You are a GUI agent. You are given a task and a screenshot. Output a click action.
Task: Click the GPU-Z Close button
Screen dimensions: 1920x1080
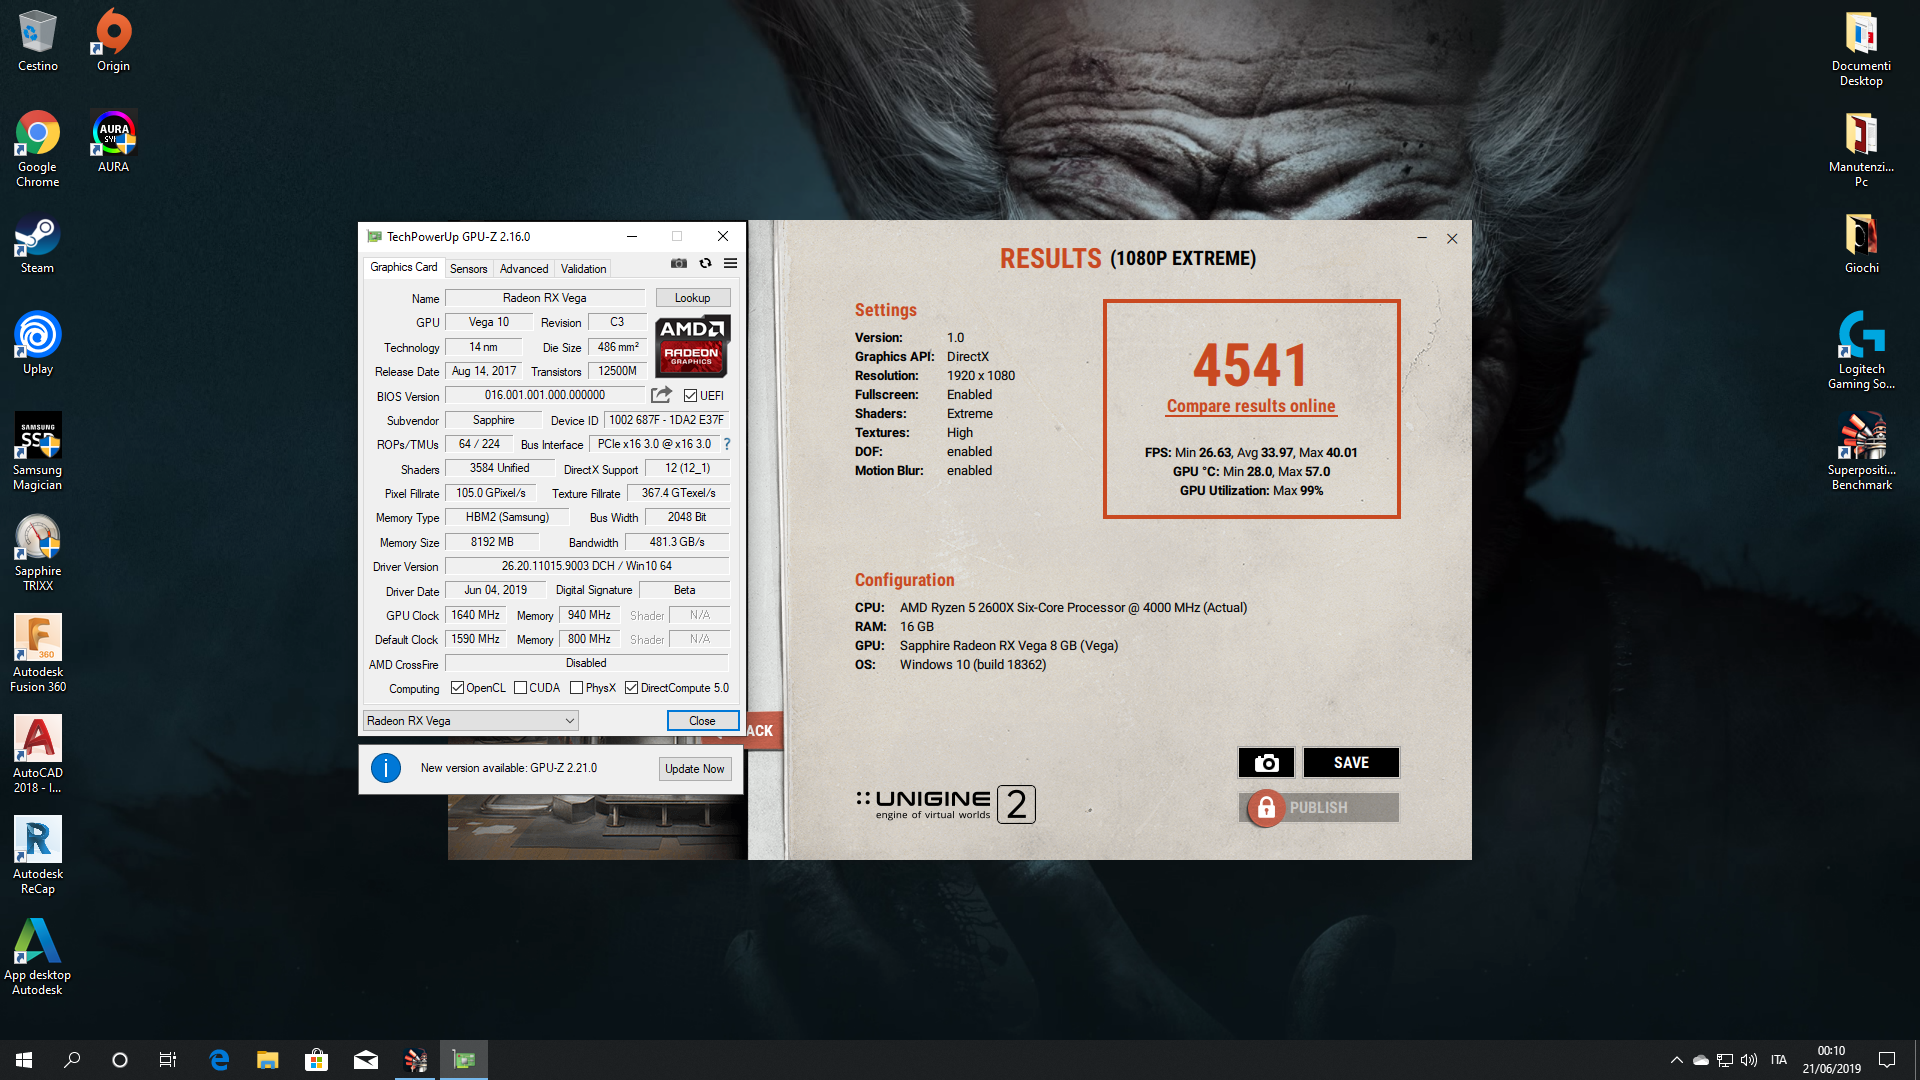(x=702, y=721)
